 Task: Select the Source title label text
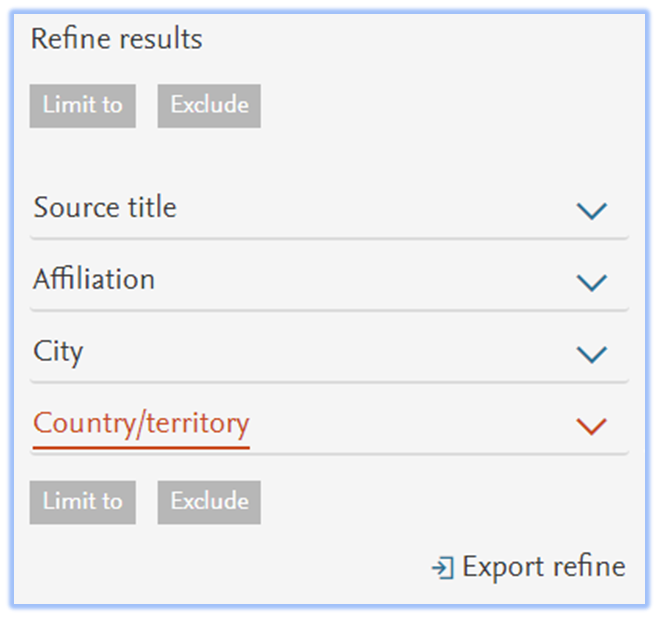105,207
